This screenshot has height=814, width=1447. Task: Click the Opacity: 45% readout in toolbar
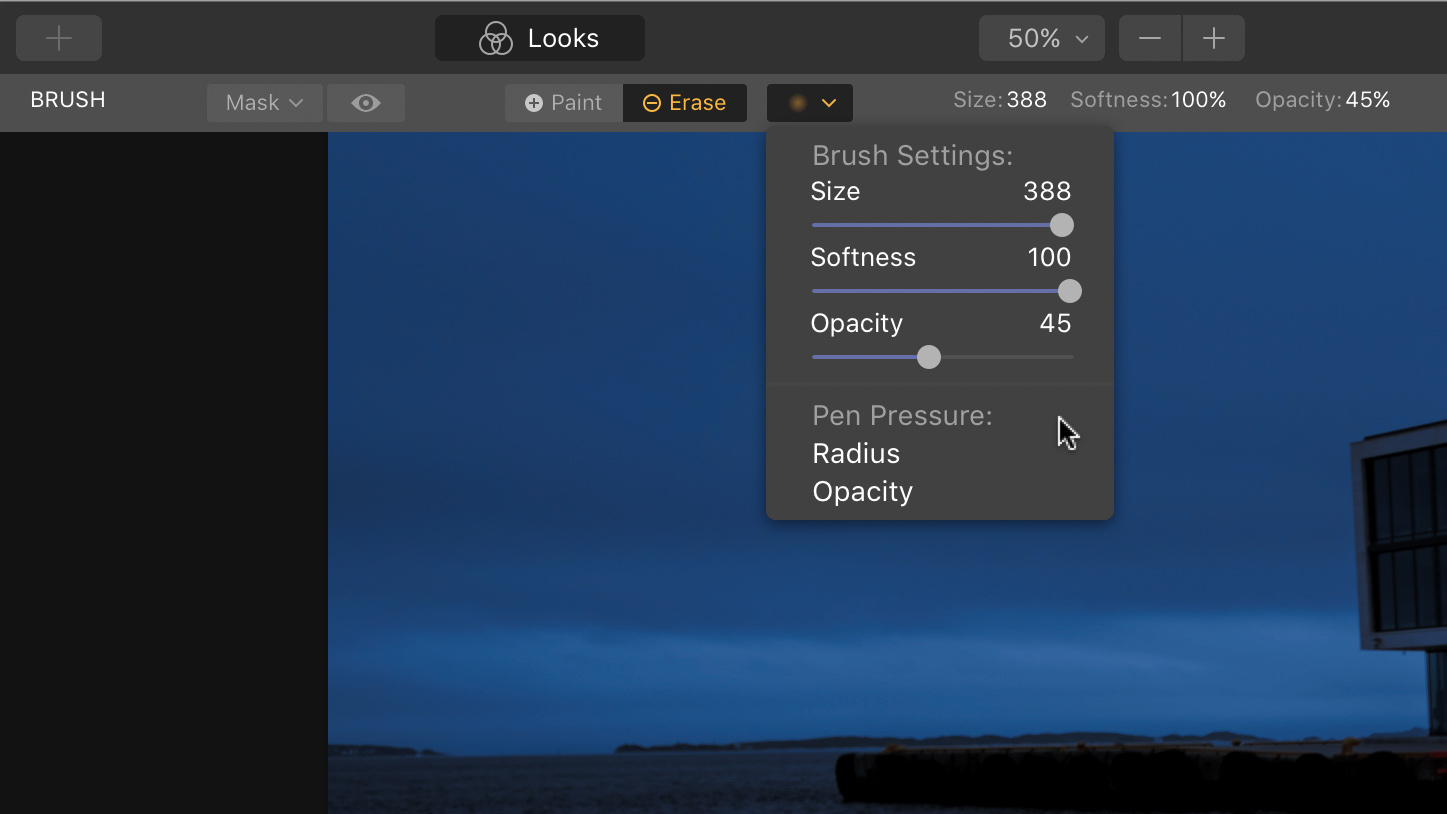(1323, 100)
